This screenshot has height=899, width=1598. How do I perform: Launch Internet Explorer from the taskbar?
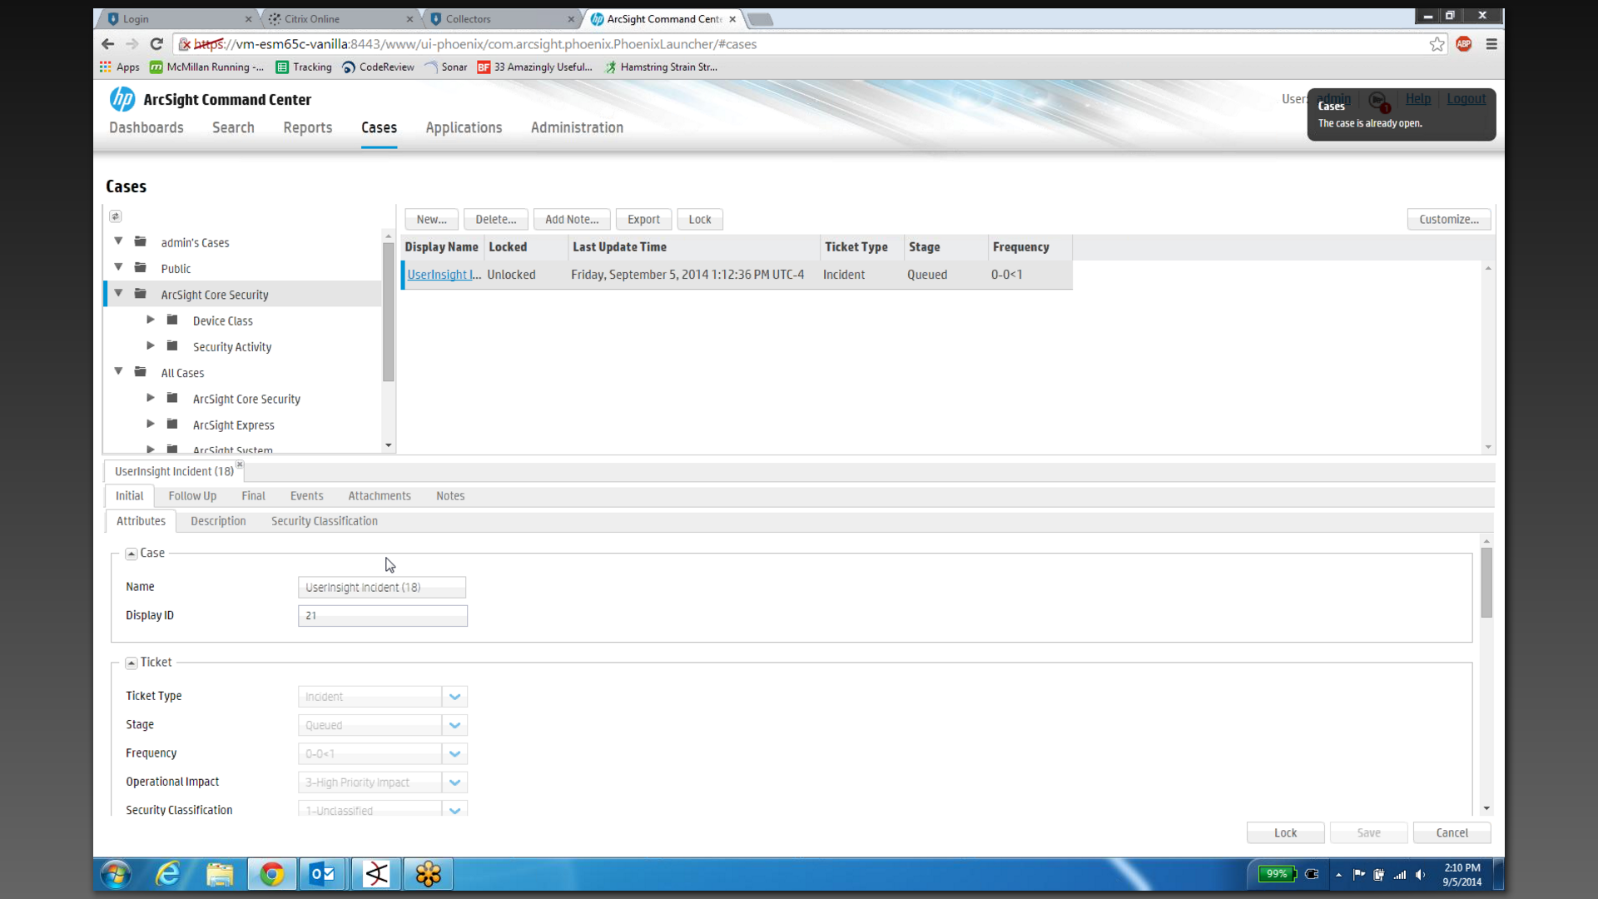[x=168, y=874]
